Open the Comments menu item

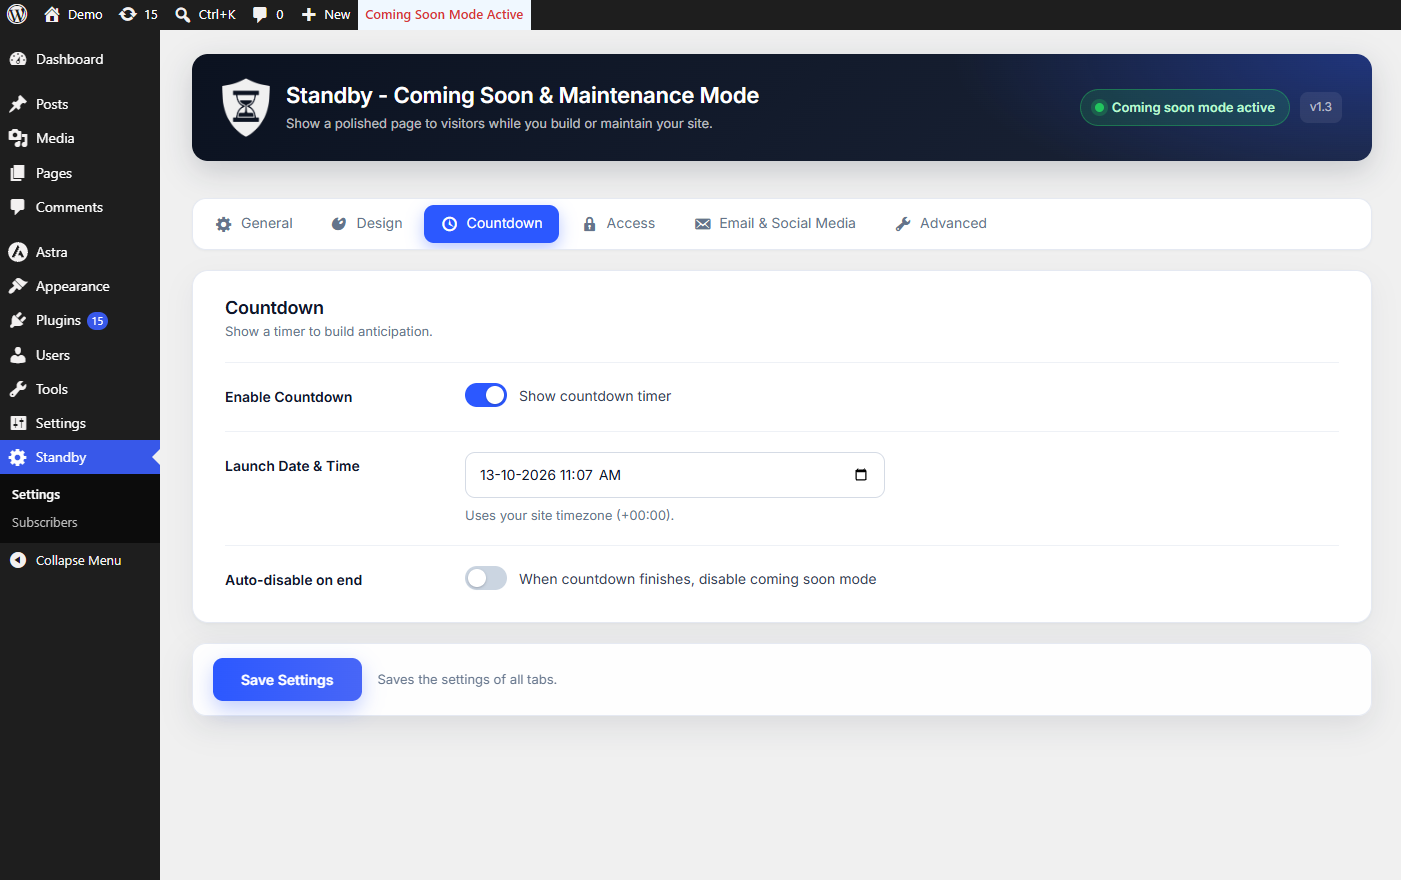(x=80, y=207)
